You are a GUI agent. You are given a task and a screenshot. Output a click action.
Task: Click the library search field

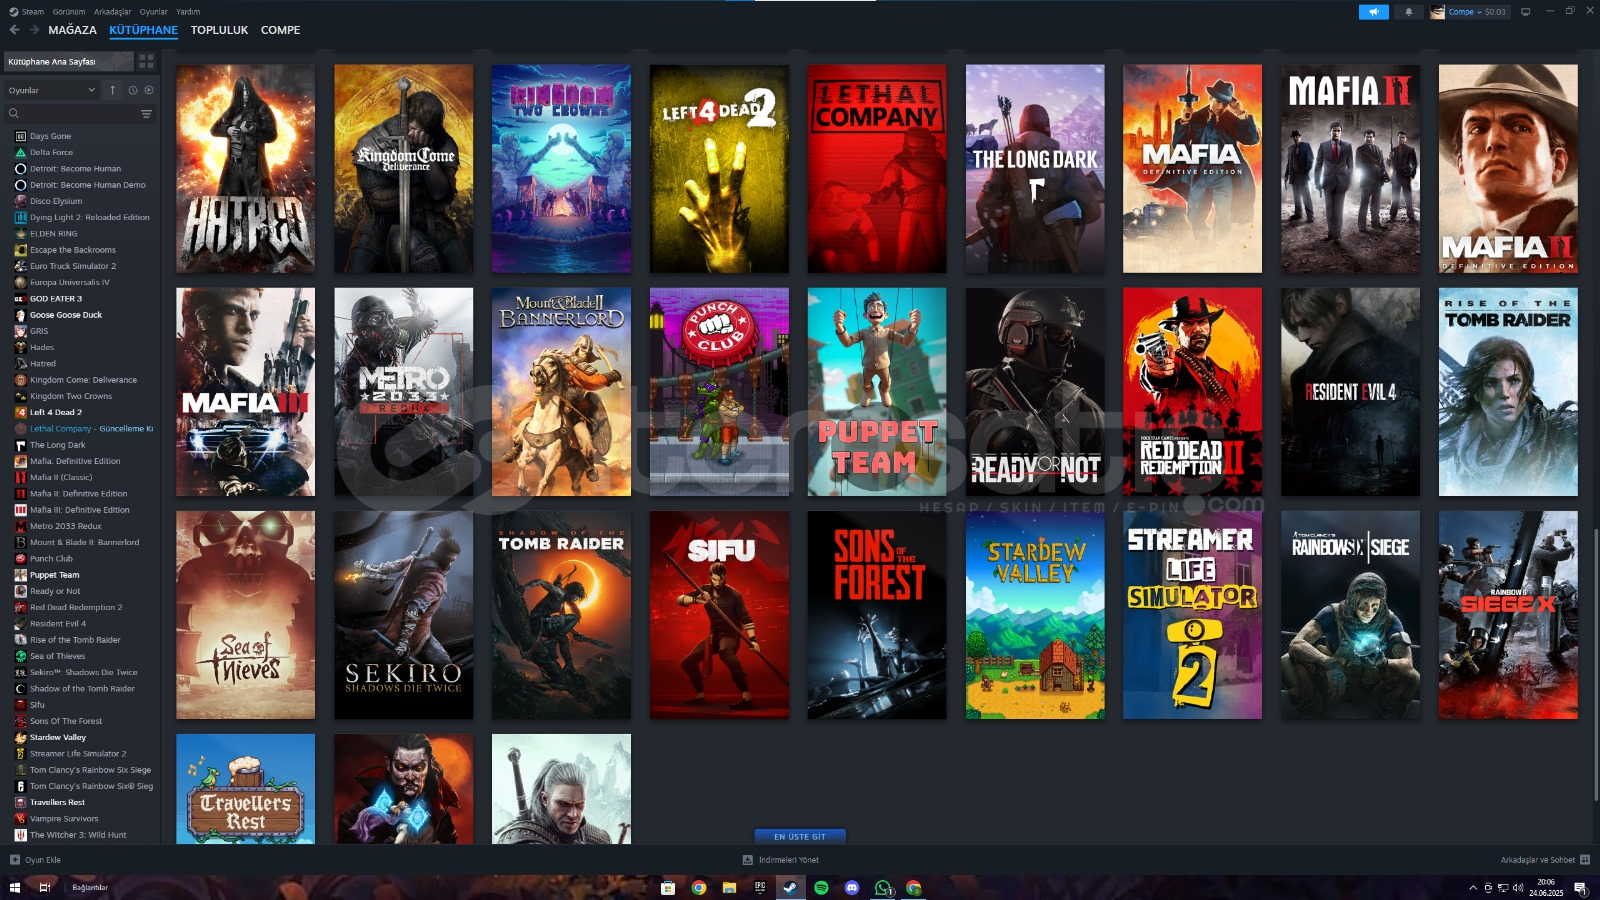[x=70, y=114]
